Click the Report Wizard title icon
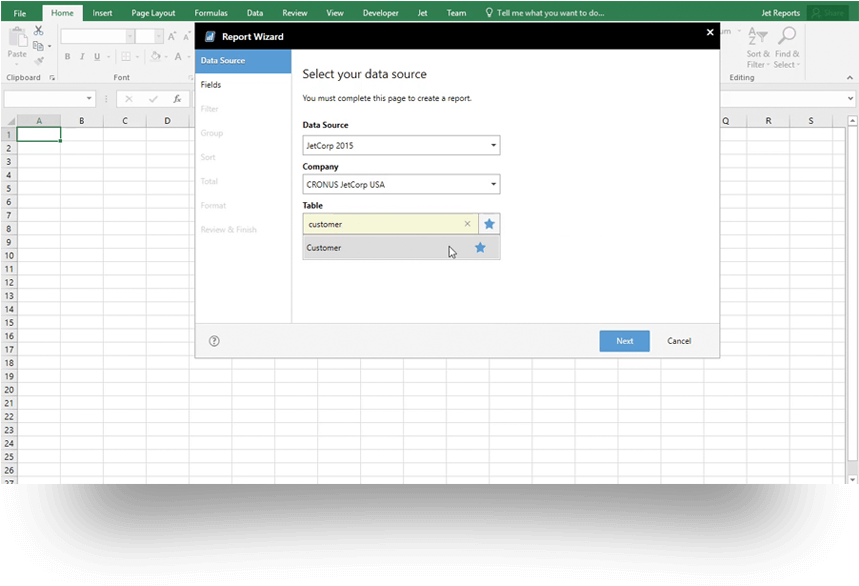Viewport: 859px width, 586px height. click(x=210, y=37)
